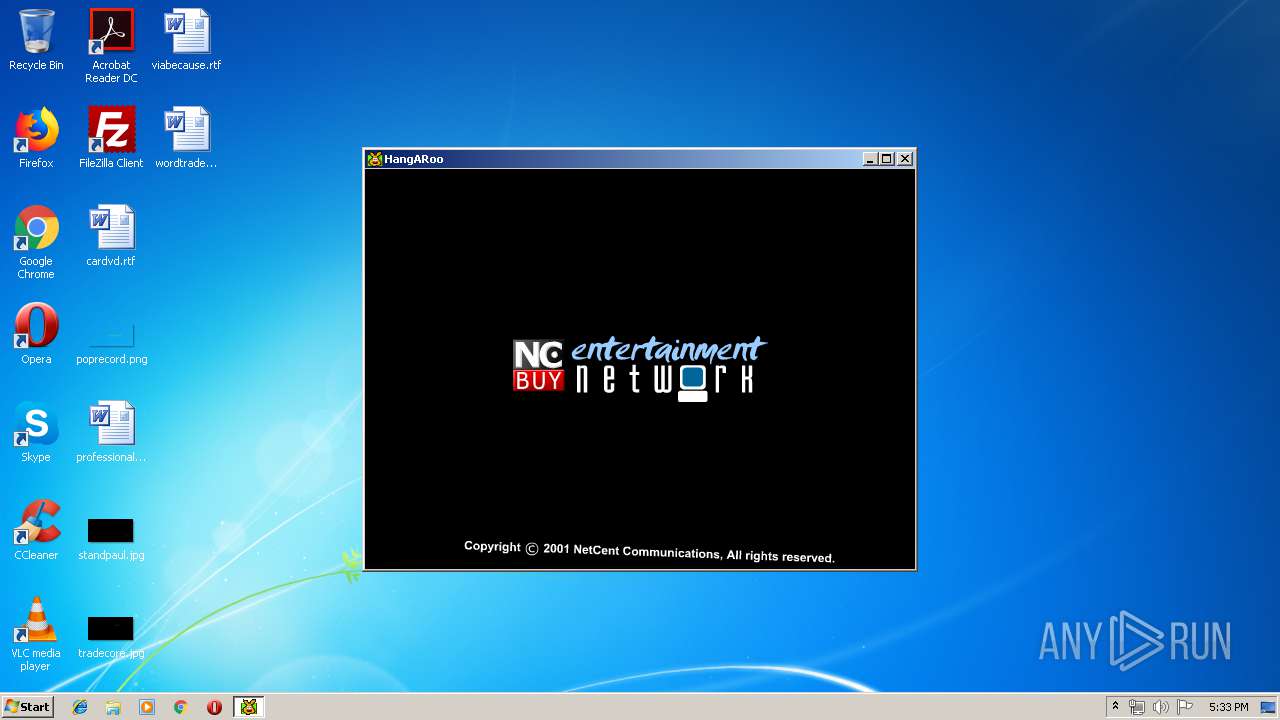Open the wordtrade document file
The image size is (1280, 720).
pyautogui.click(x=186, y=138)
